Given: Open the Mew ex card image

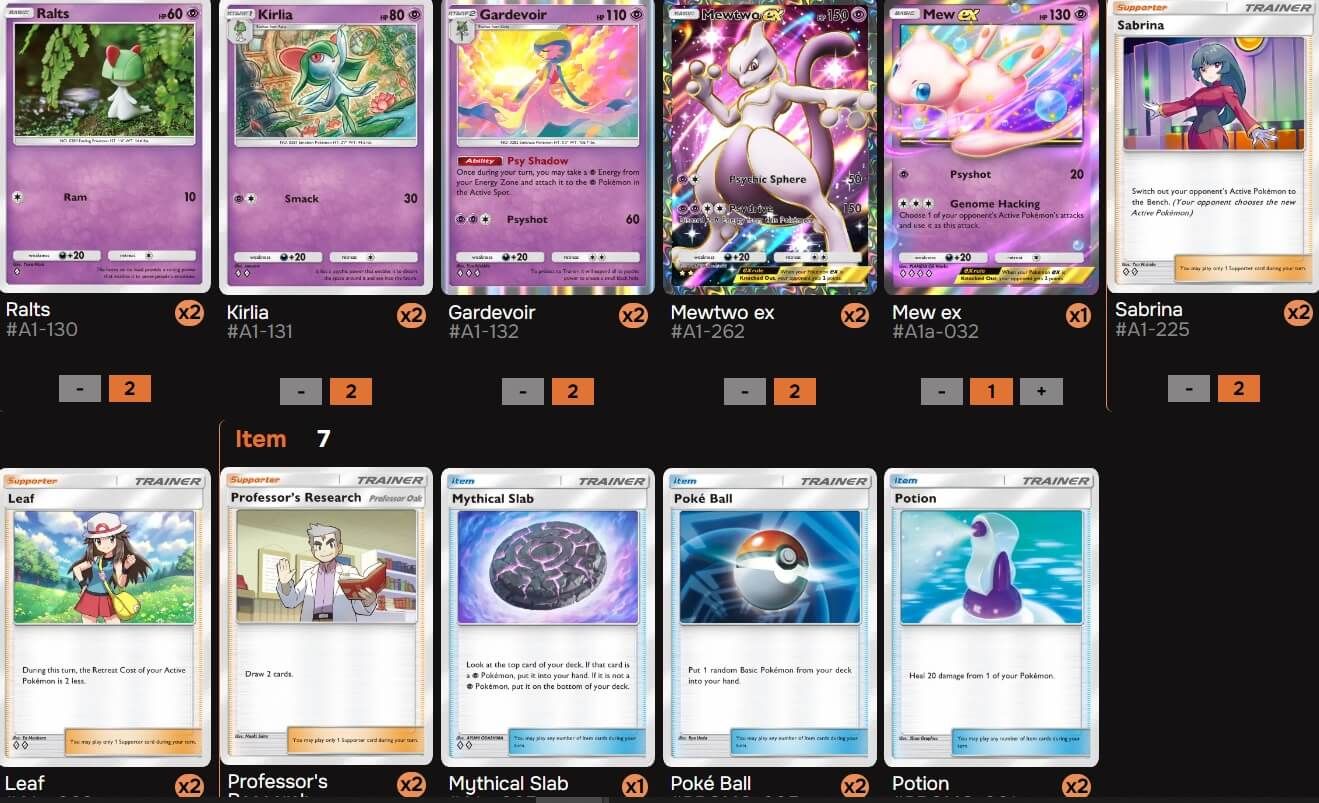Looking at the screenshot, I should [x=991, y=147].
